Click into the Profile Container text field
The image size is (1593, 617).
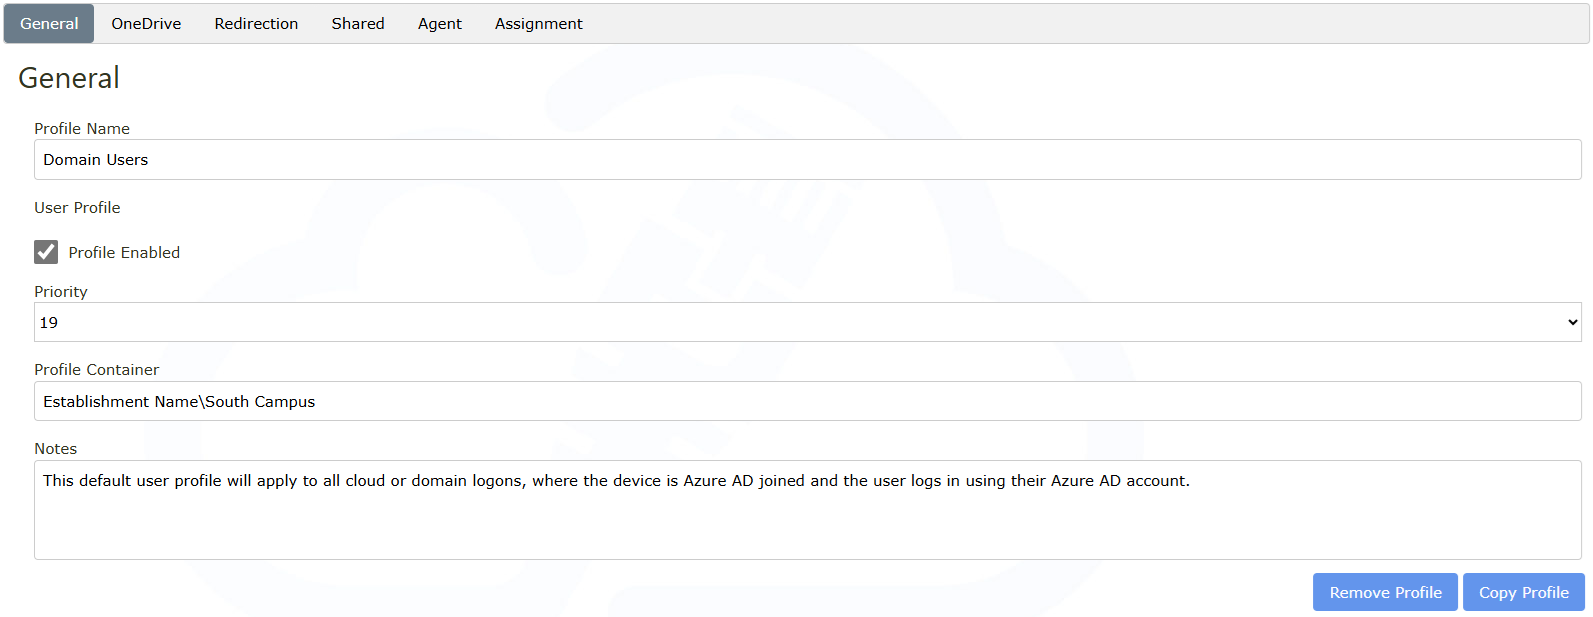[x=807, y=401]
